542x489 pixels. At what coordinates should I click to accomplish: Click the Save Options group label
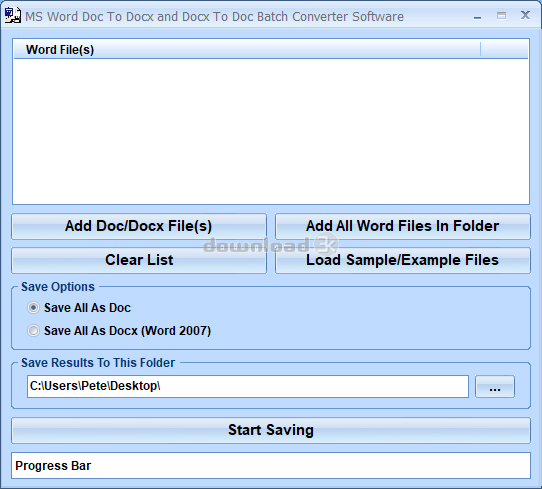(58, 287)
